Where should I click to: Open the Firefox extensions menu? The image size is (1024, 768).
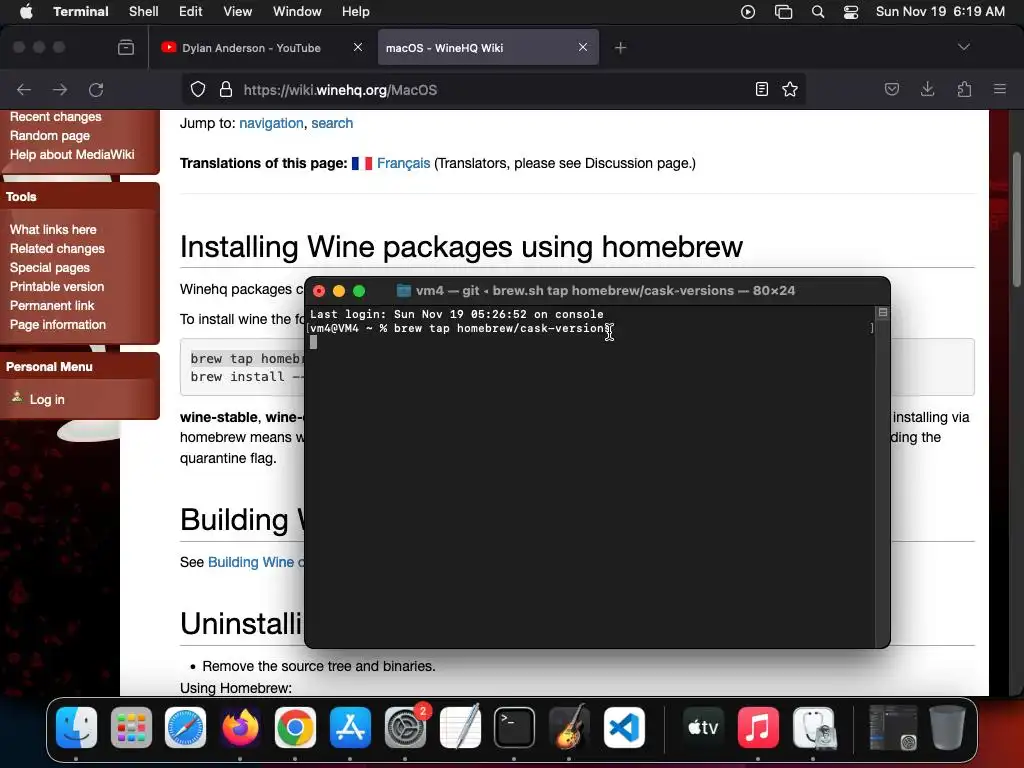pyautogui.click(x=964, y=89)
